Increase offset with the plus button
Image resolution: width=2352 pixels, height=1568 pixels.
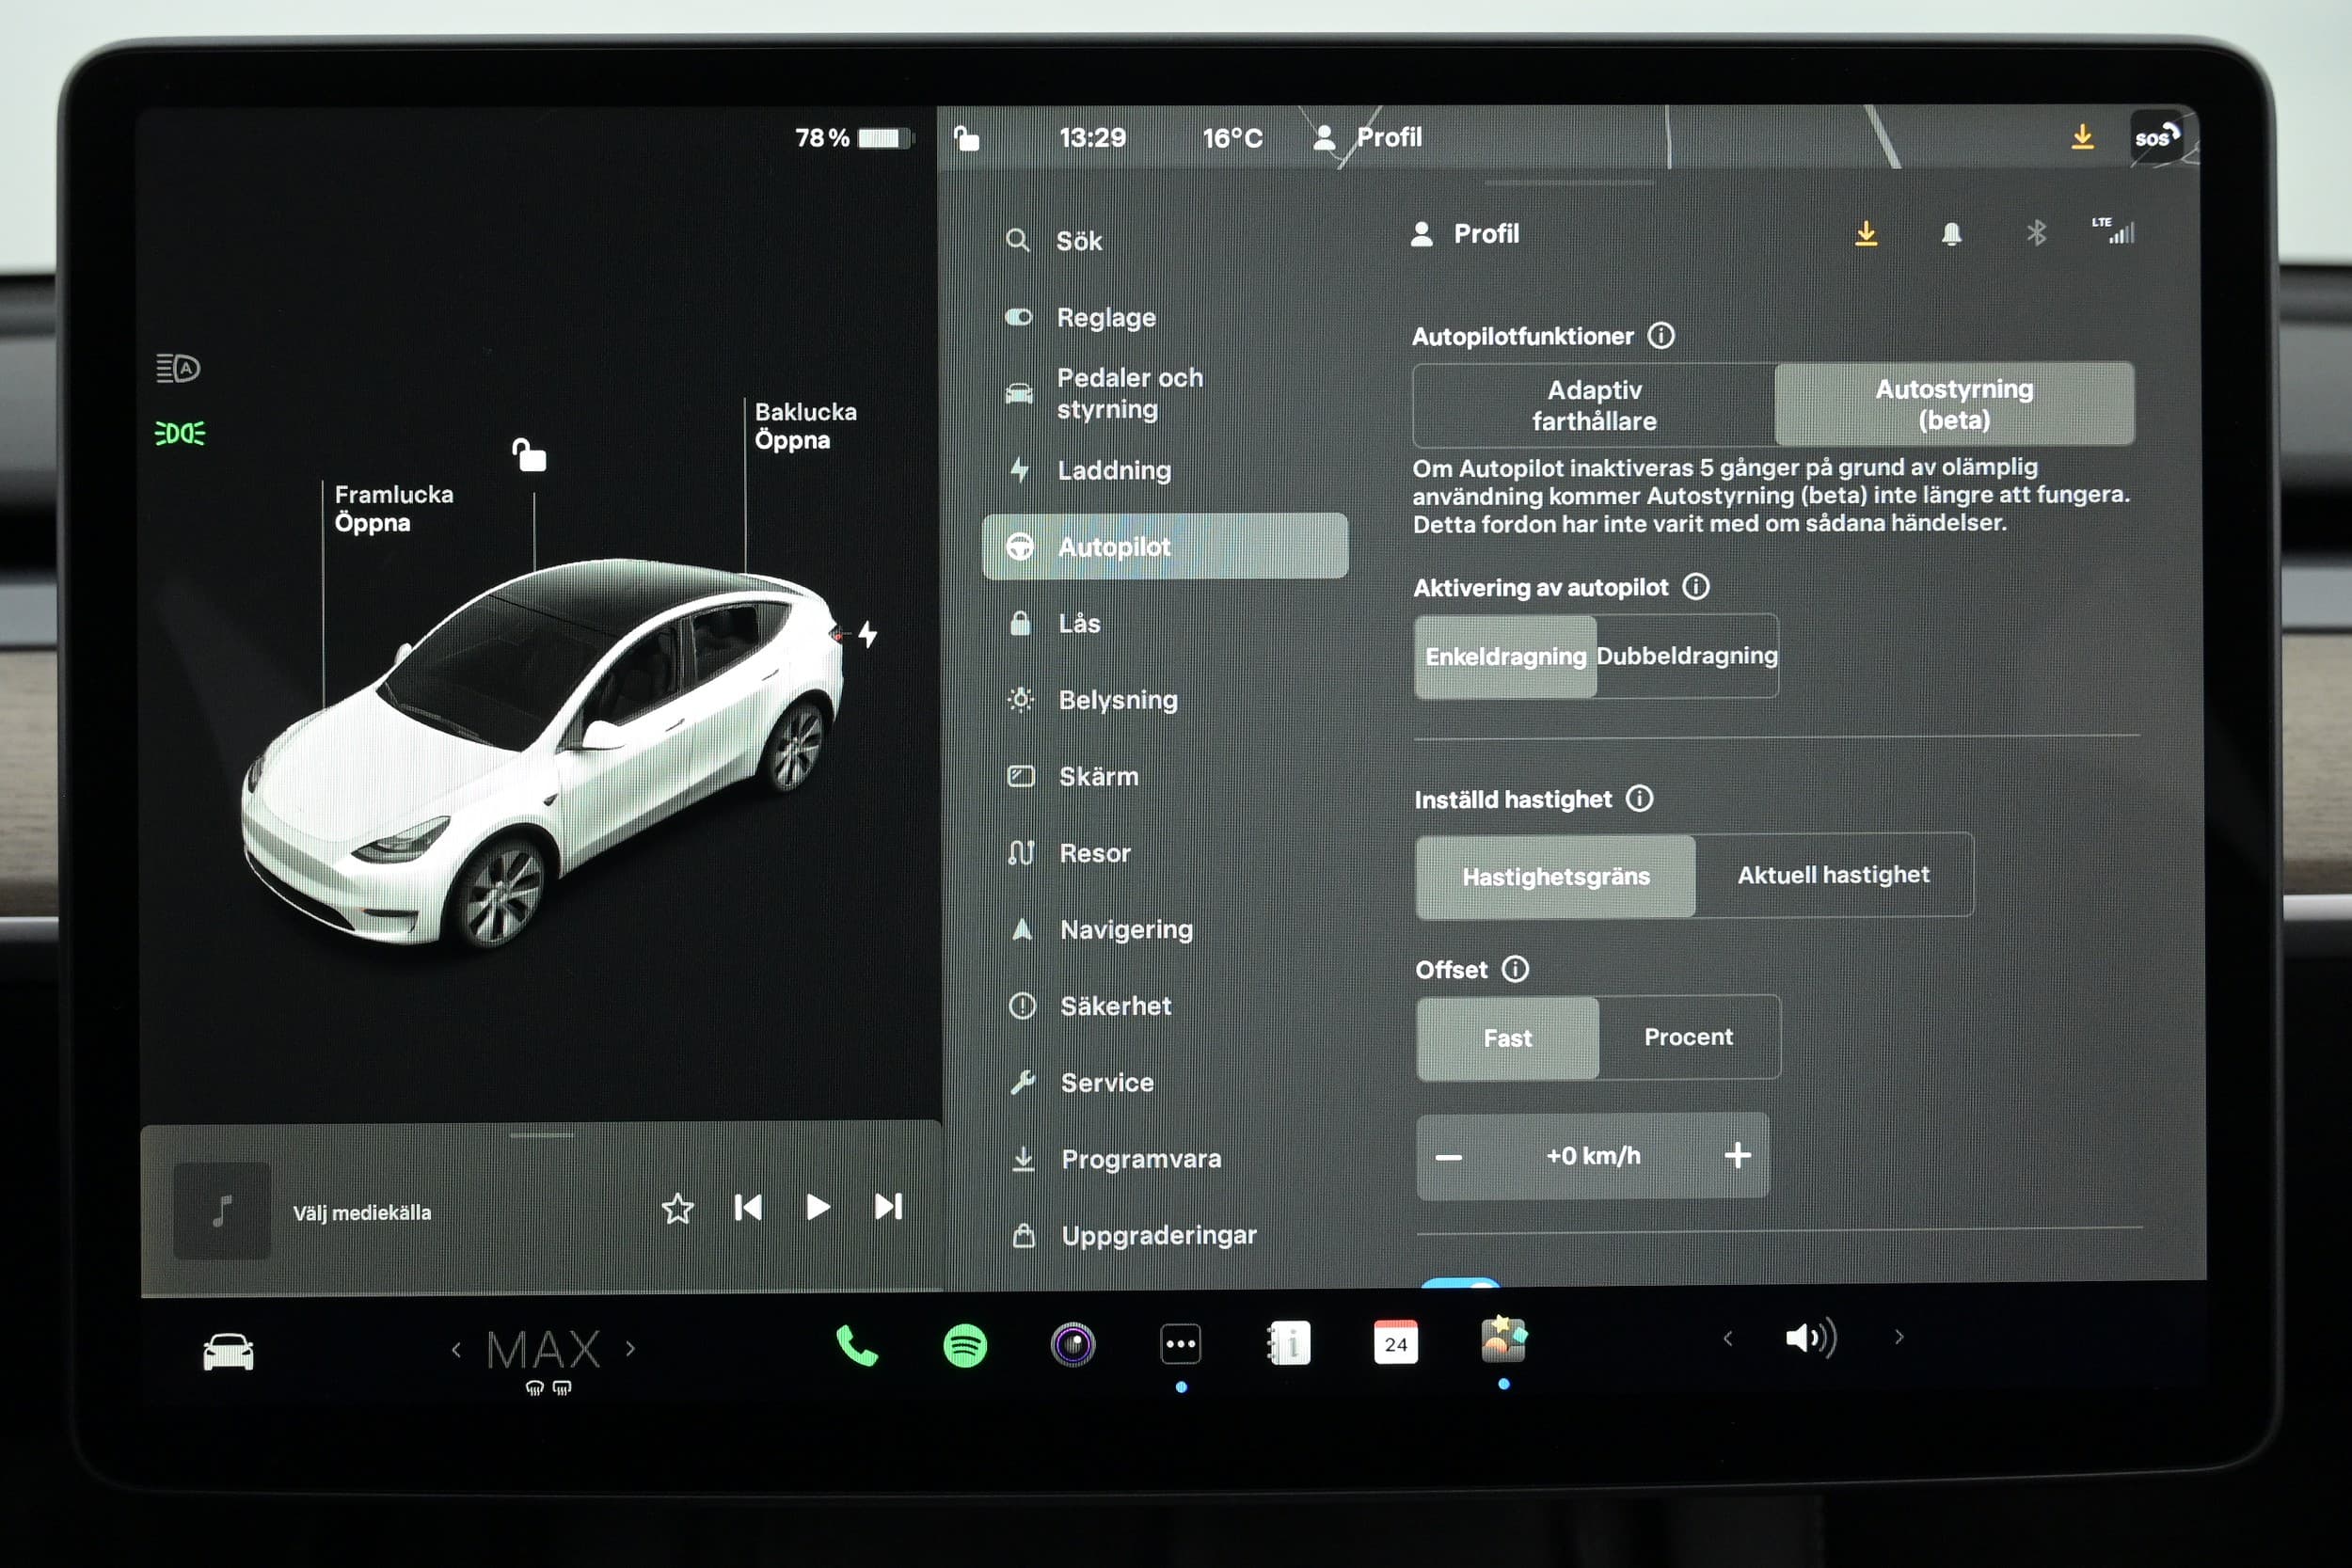[1737, 1156]
